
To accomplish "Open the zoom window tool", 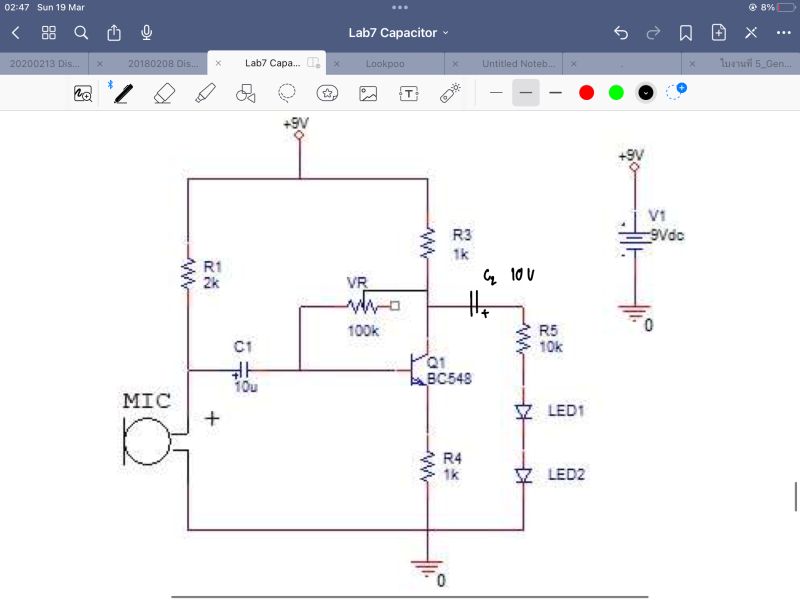I will click(x=82, y=93).
